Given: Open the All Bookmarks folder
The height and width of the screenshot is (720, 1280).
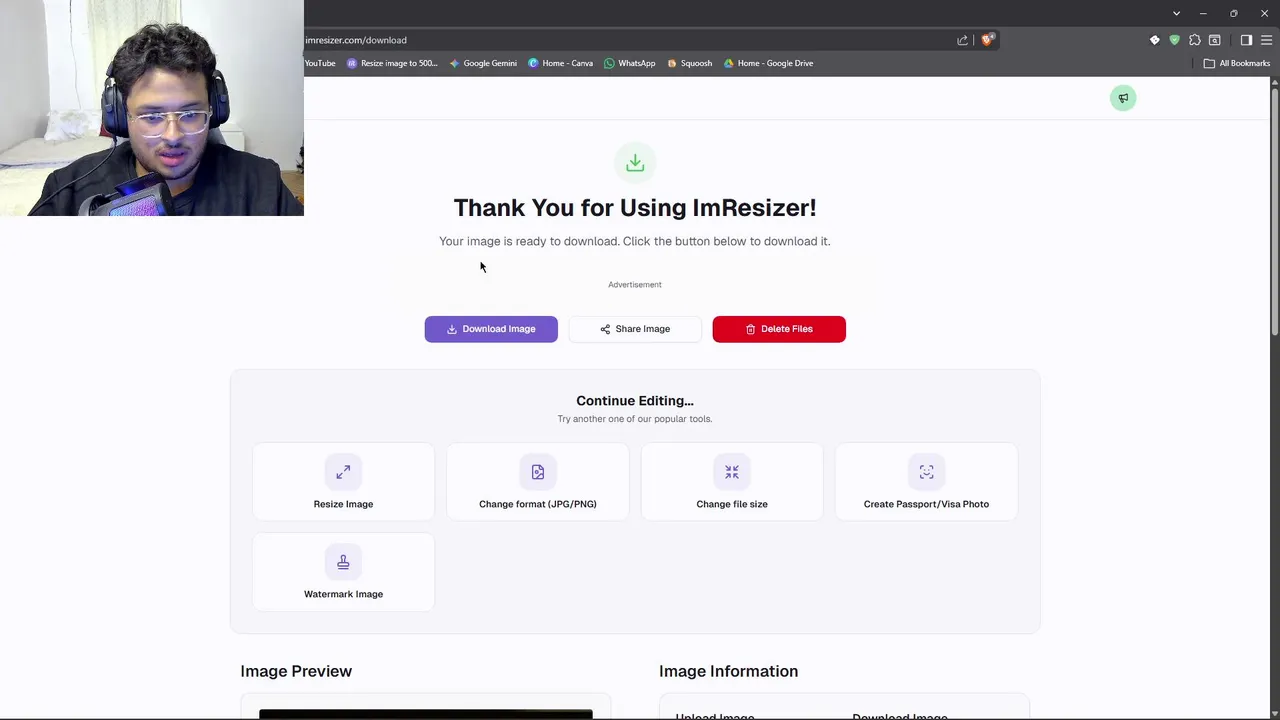Looking at the screenshot, I should pyautogui.click(x=1236, y=63).
